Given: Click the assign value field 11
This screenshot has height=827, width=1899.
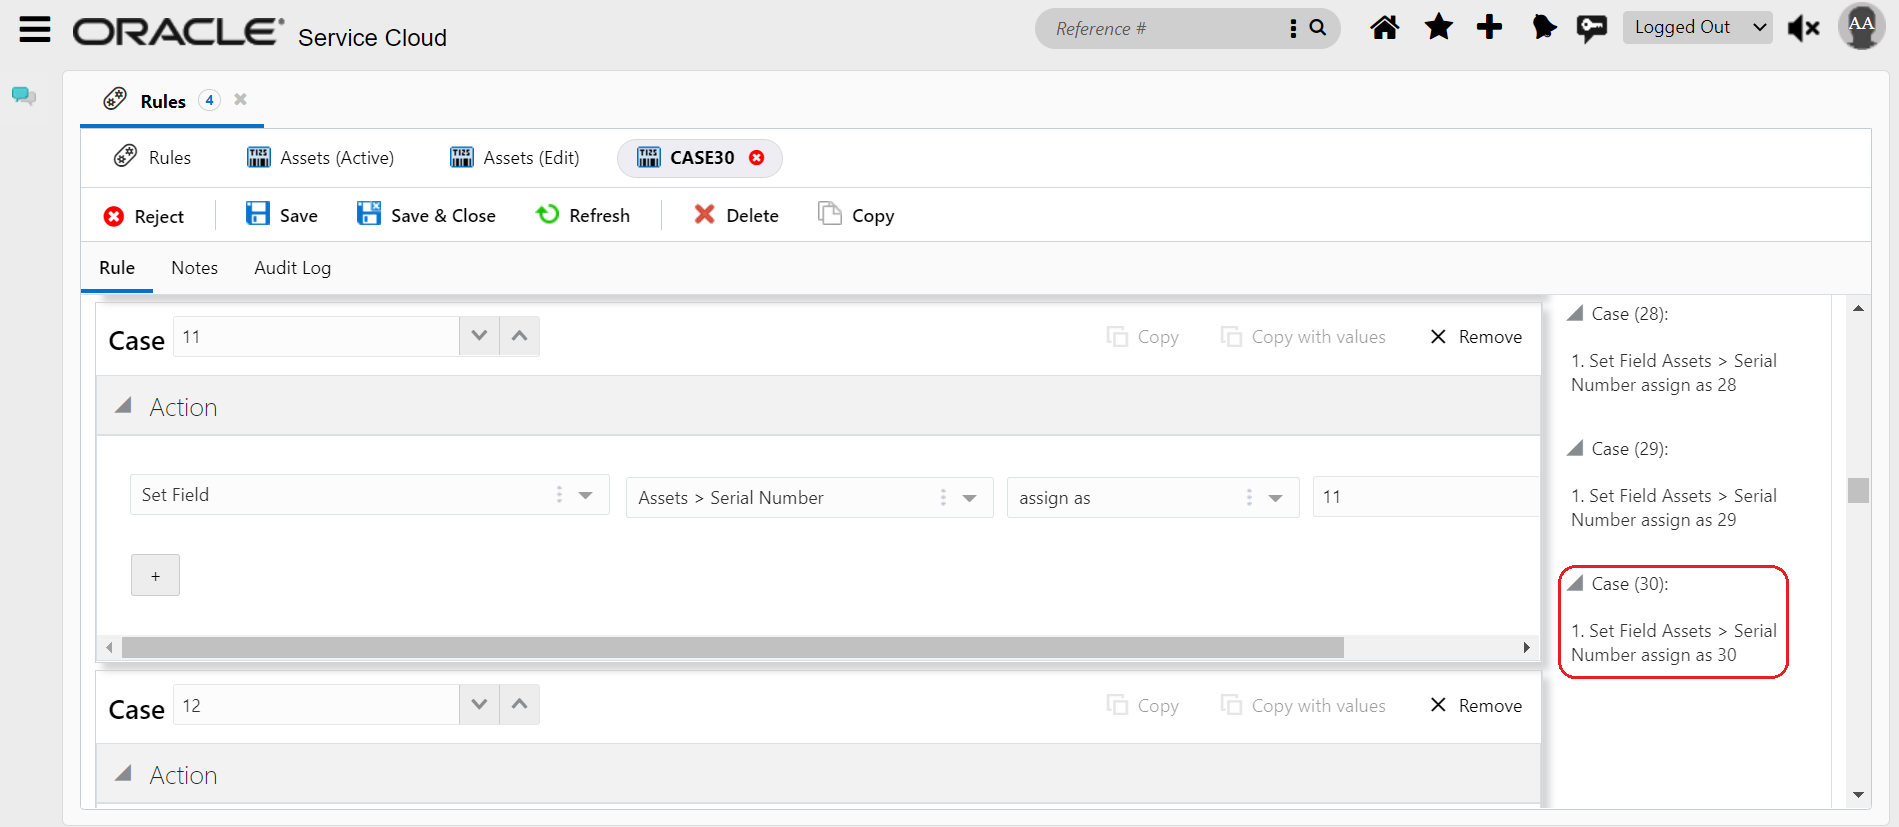Looking at the screenshot, I should 1426,497.
